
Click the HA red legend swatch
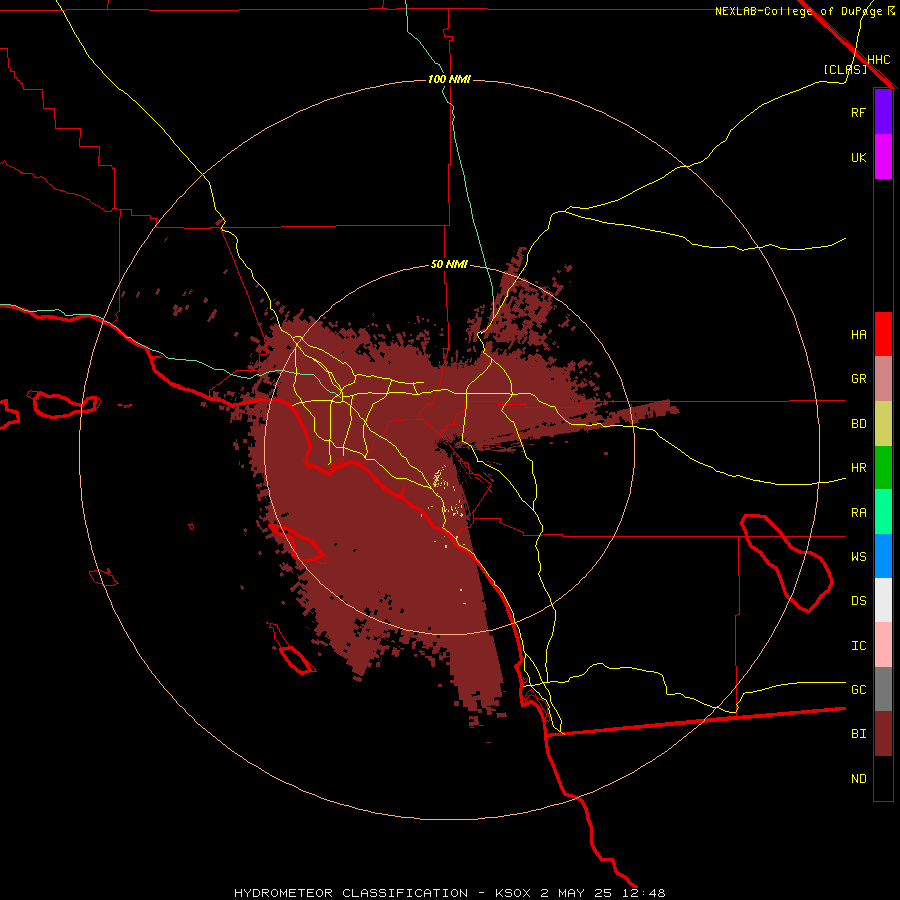click(x=883, y=334)
